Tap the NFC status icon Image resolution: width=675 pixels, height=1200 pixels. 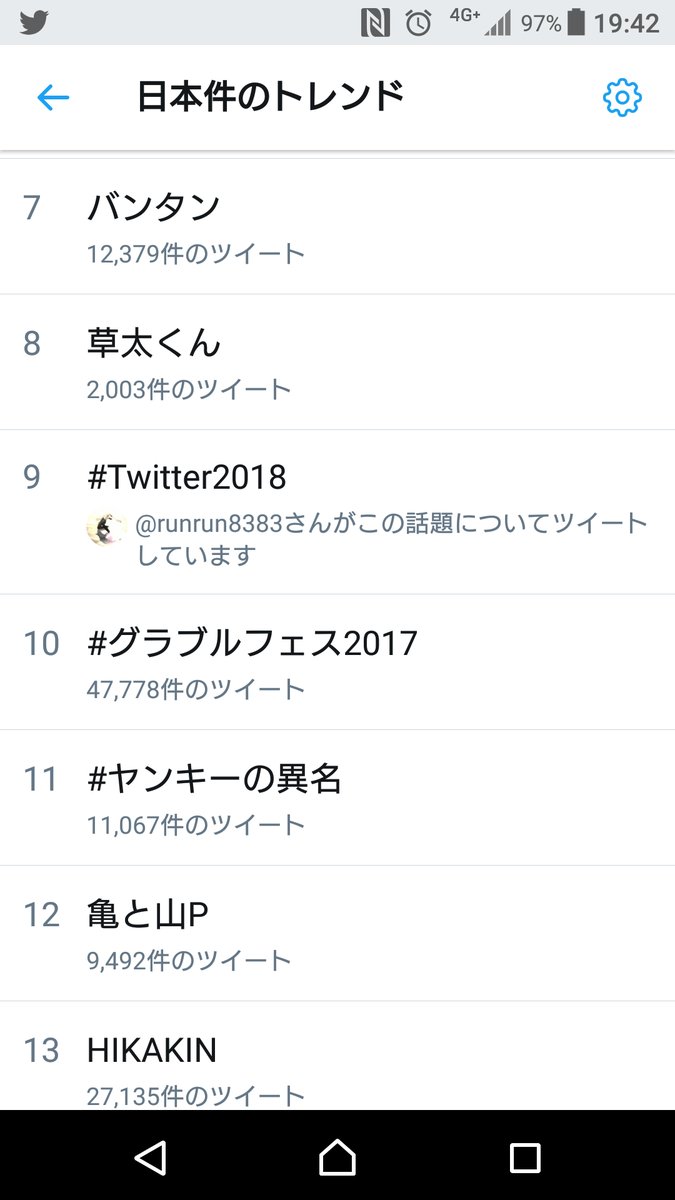(376, 23)
